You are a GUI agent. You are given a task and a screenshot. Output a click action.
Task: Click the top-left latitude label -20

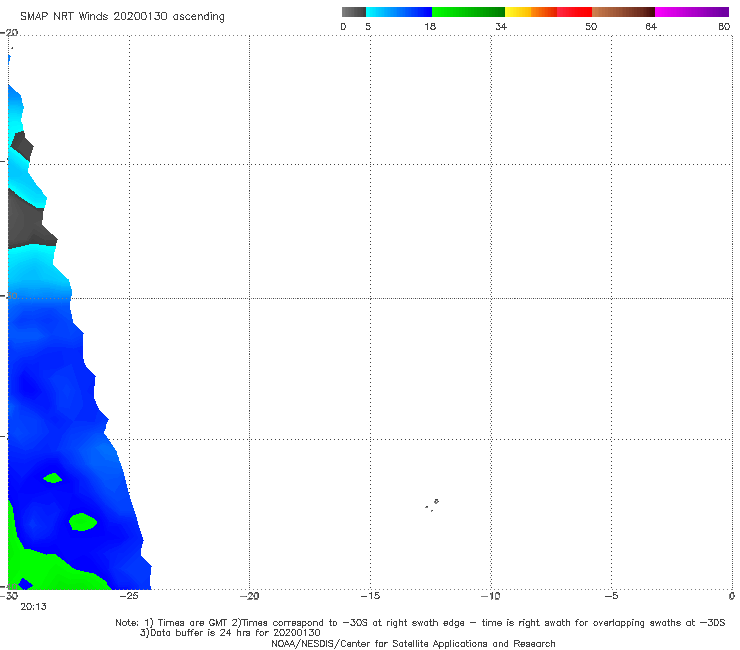pyautogui.click(x=9, y=33)
